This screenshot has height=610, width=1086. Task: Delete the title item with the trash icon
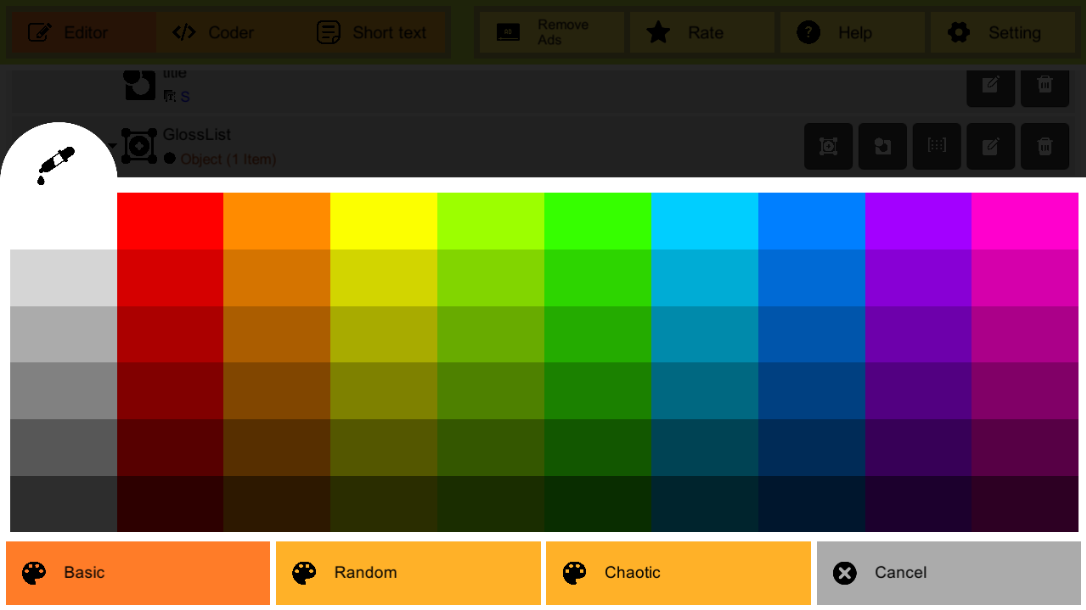click(x=1045, y=85)
